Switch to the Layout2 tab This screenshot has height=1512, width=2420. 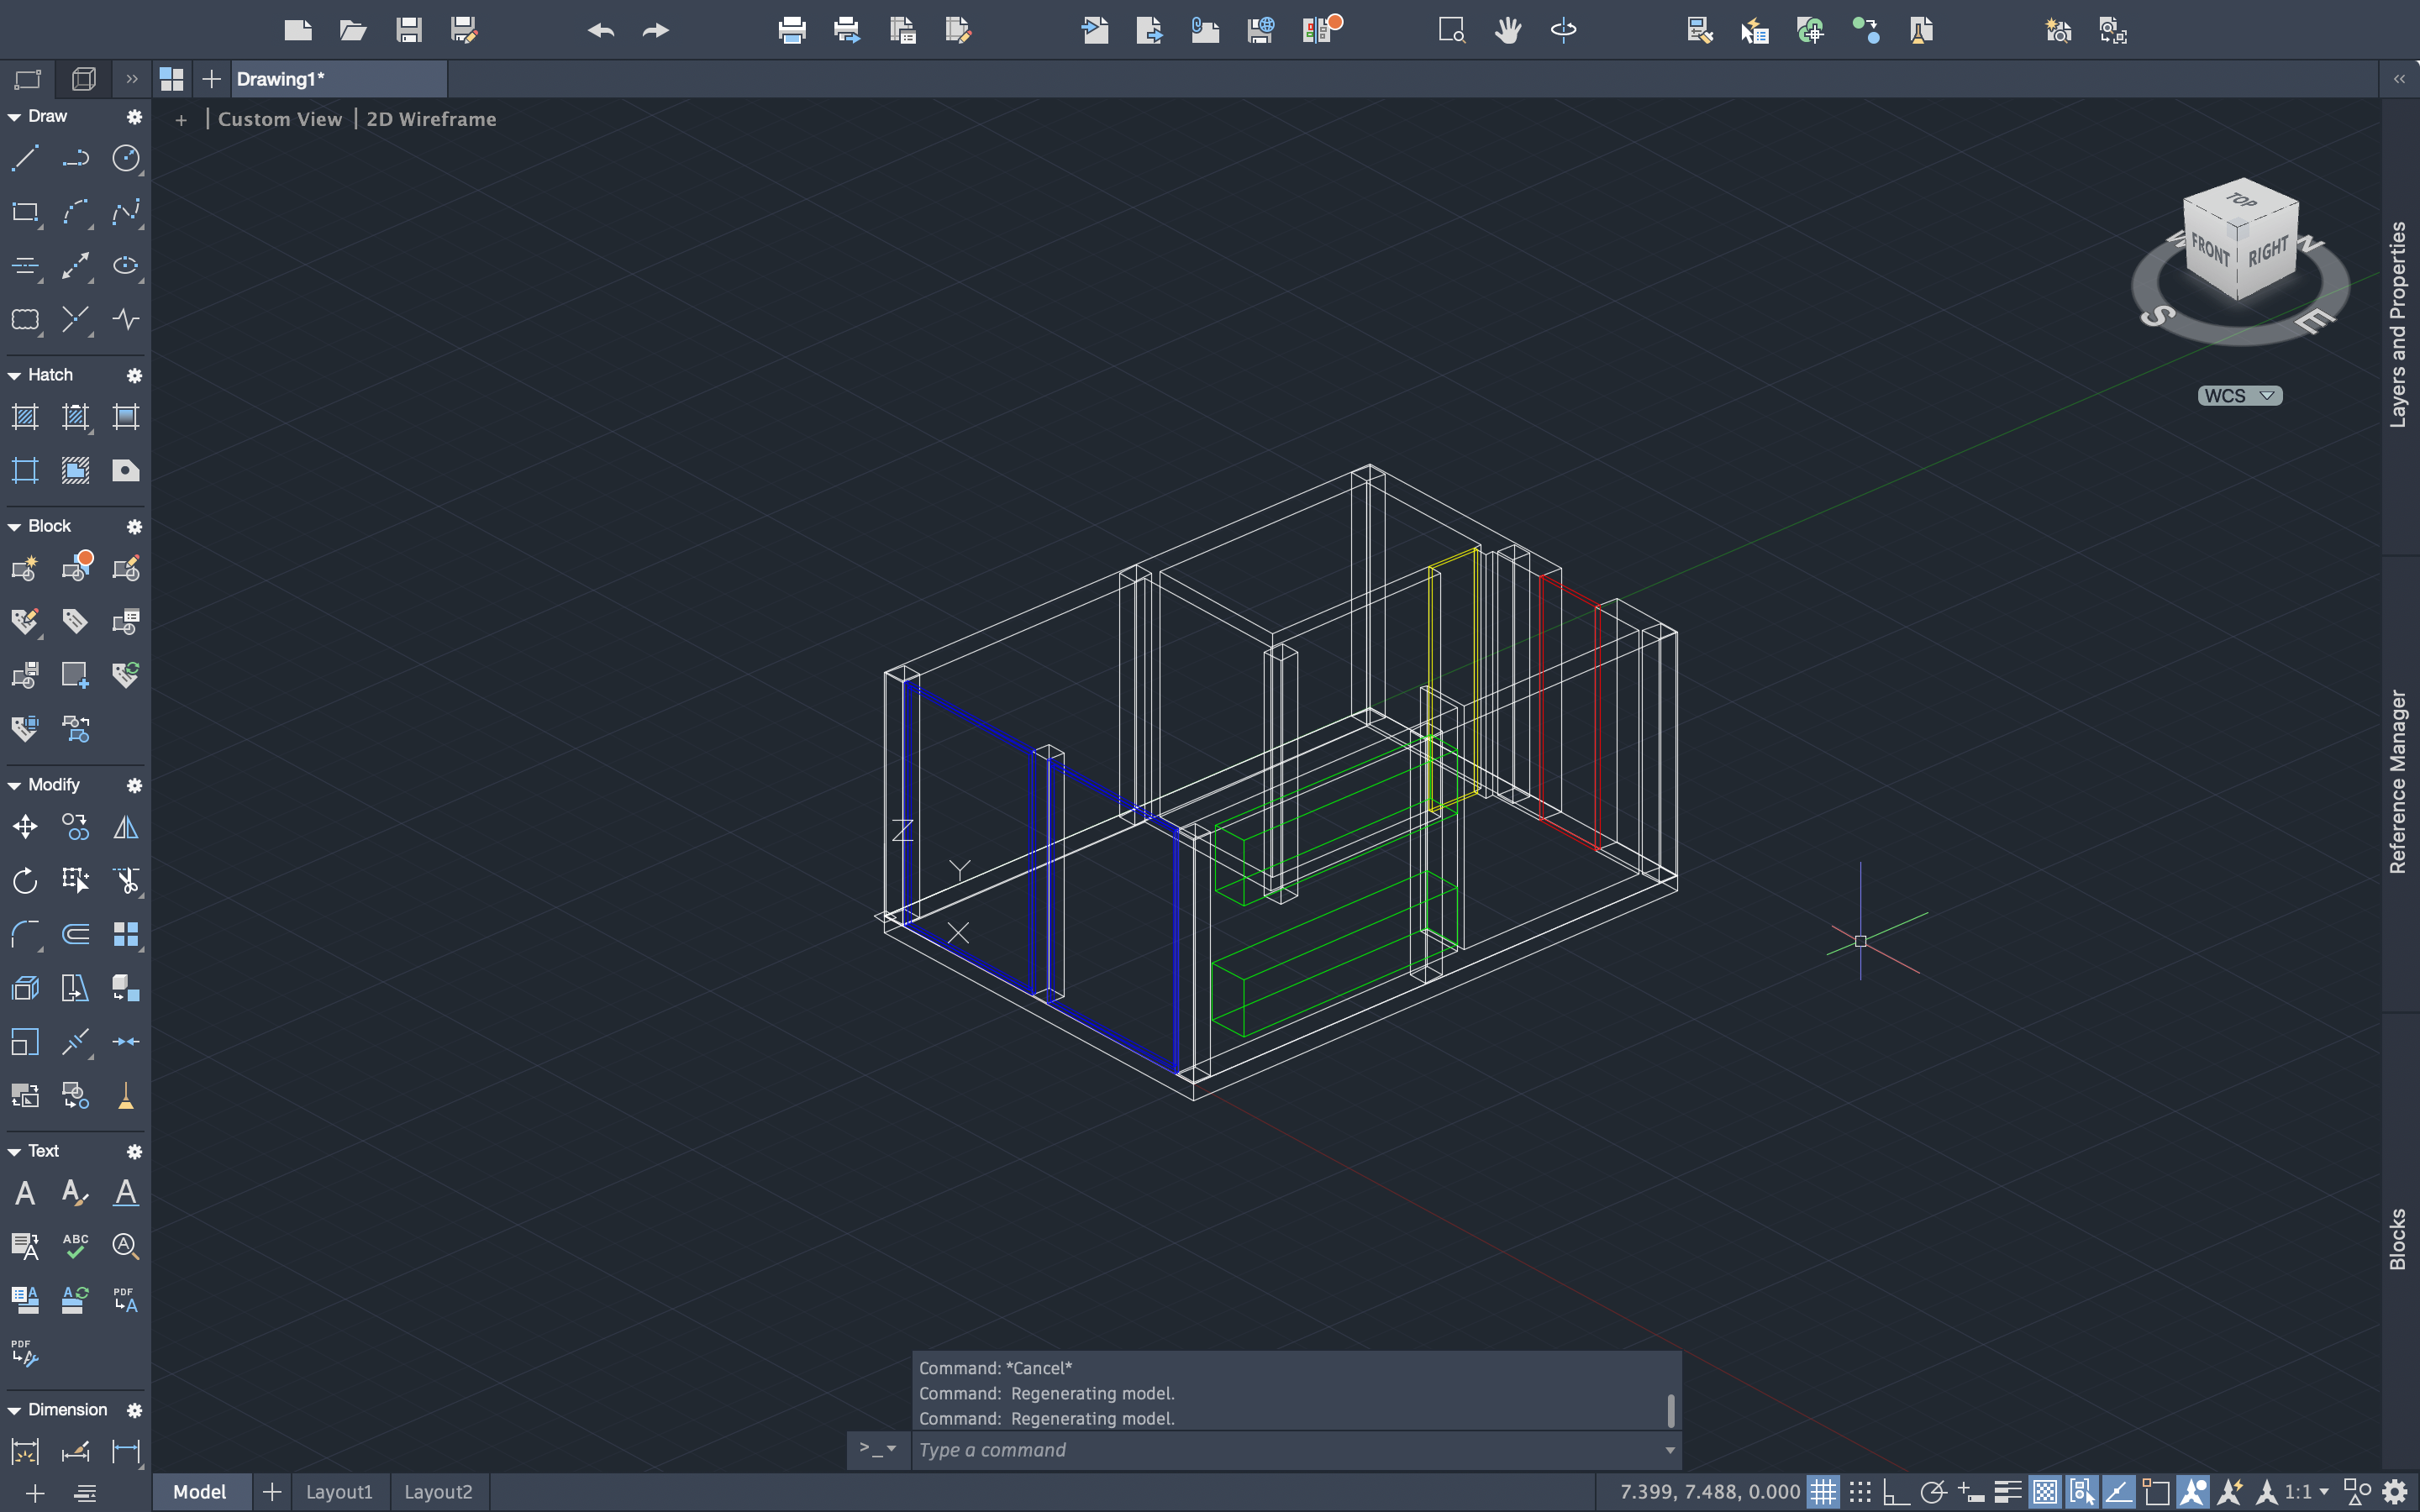point(438,1492)
